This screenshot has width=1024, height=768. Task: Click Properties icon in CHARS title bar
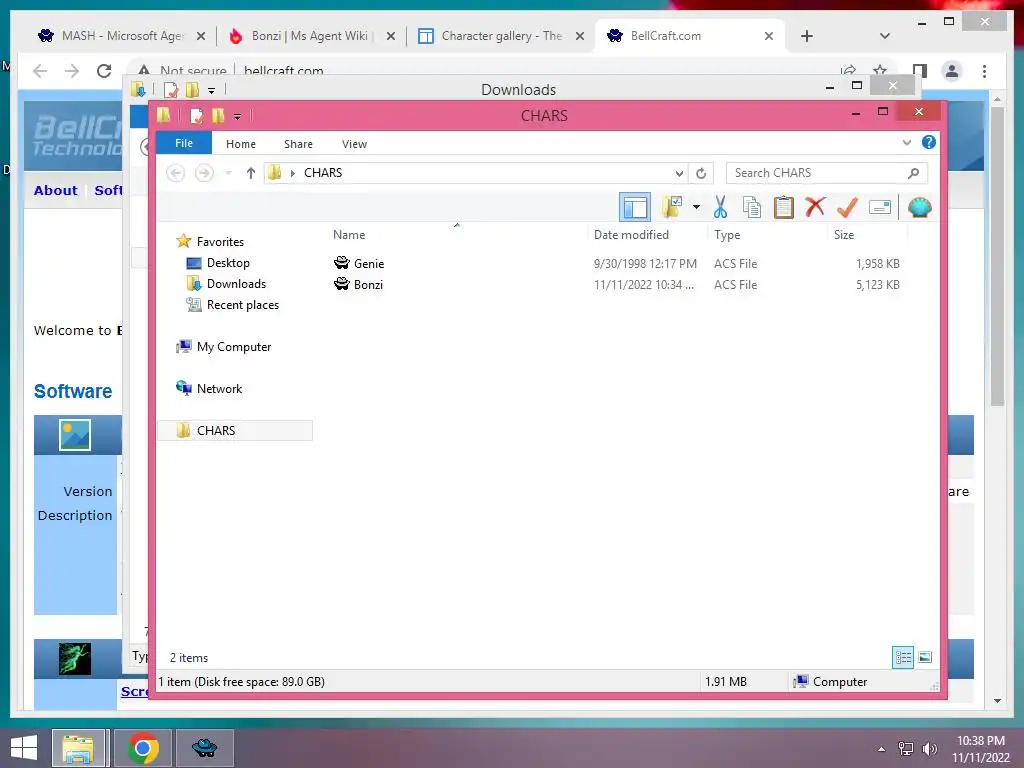point(196,116)
